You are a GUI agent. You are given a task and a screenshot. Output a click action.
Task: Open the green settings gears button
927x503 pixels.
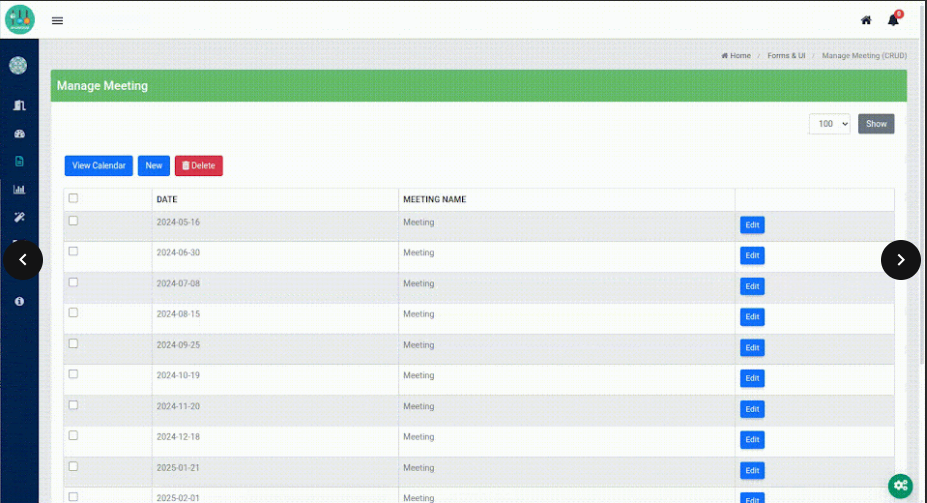pos(900,485)
